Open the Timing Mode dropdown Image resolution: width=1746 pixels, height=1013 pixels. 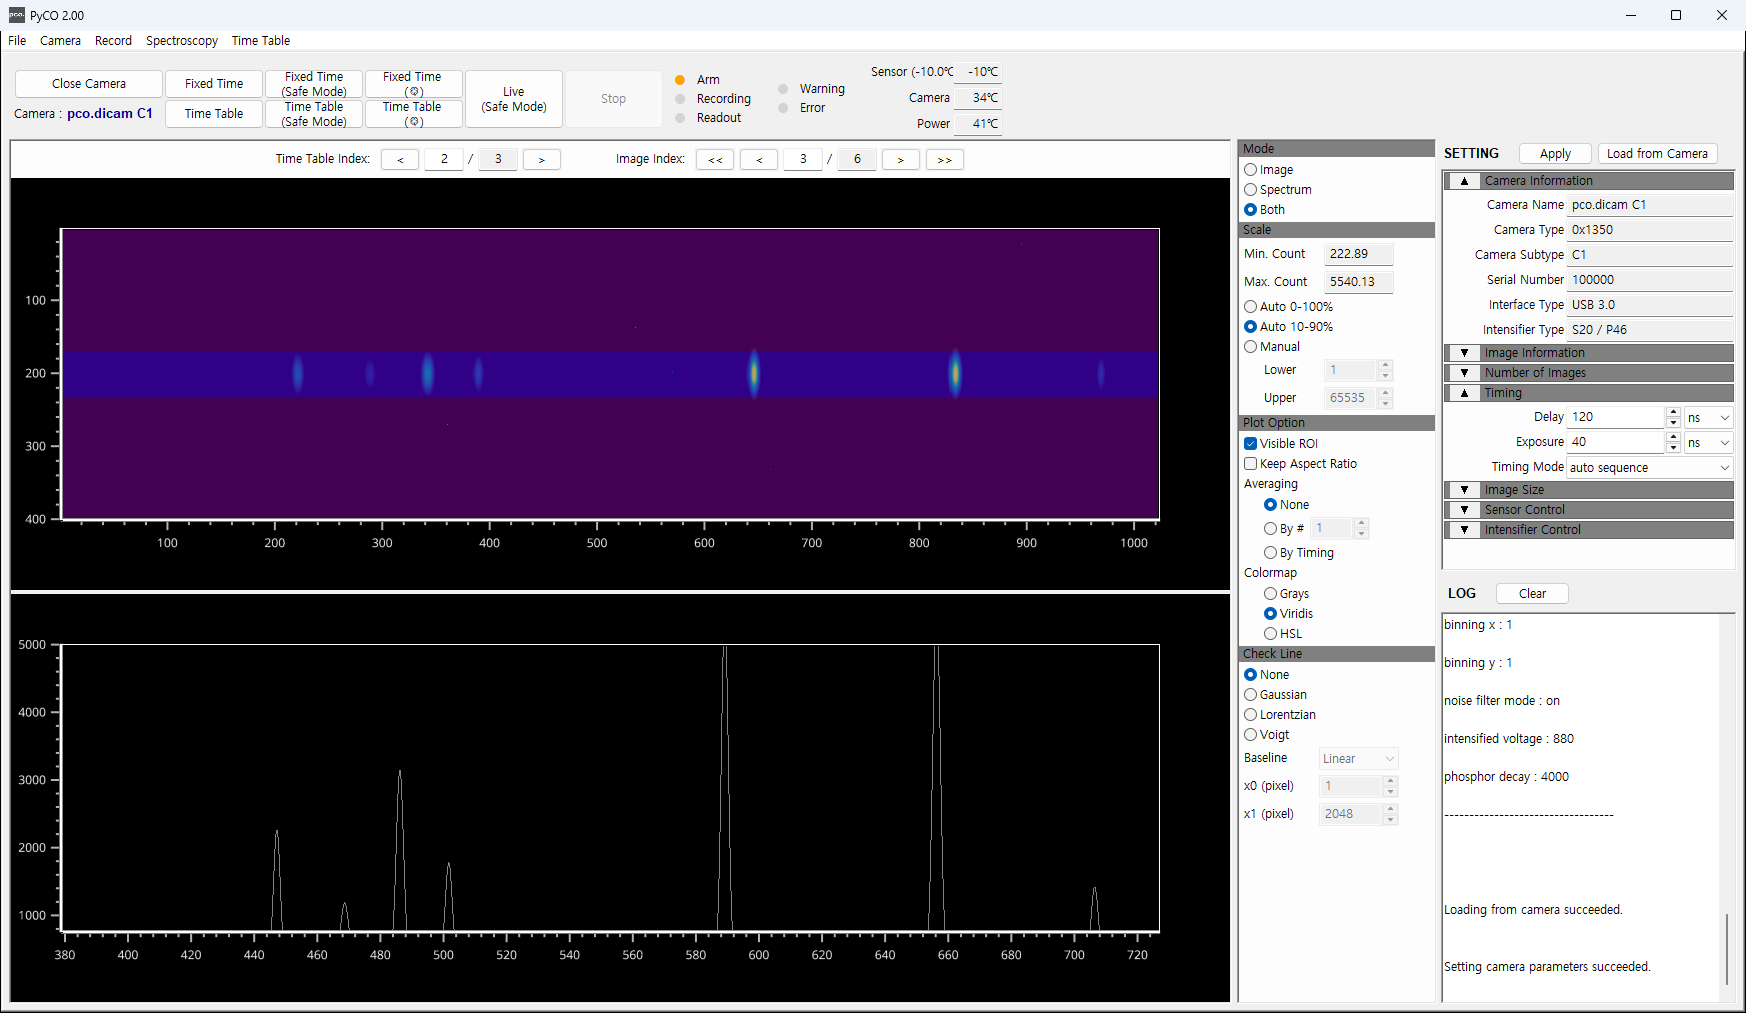(x=1650, y=467)
